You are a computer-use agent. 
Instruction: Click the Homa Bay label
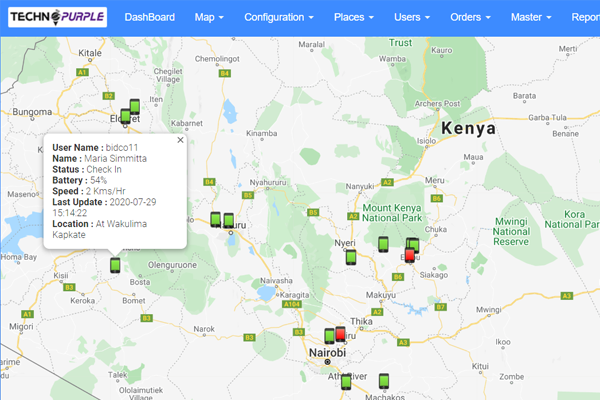pyautogui.click(x=19, y=257)
